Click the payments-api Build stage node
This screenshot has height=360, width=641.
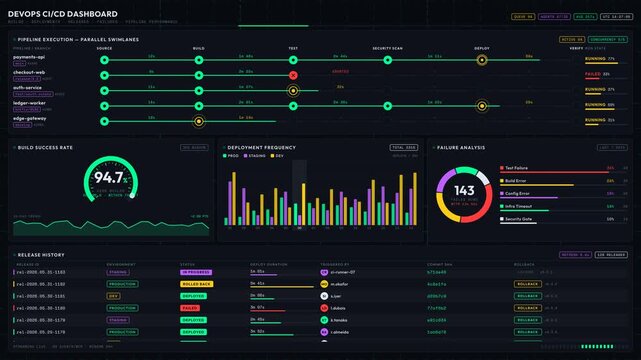(x=199, y=60)
